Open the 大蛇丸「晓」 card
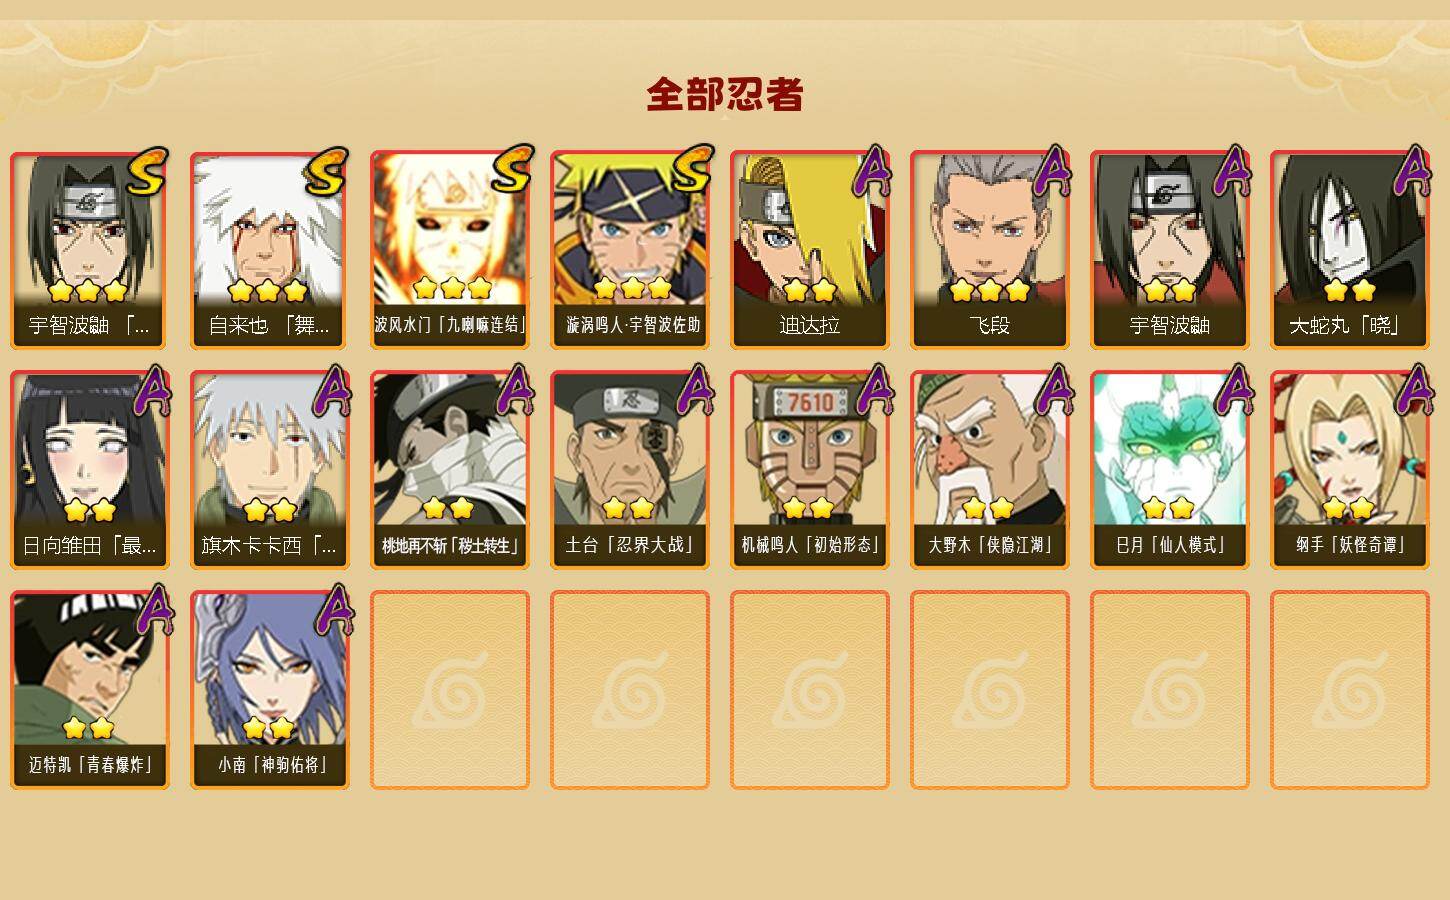The image size is (1450, 900). click(x=1350, y=250)
